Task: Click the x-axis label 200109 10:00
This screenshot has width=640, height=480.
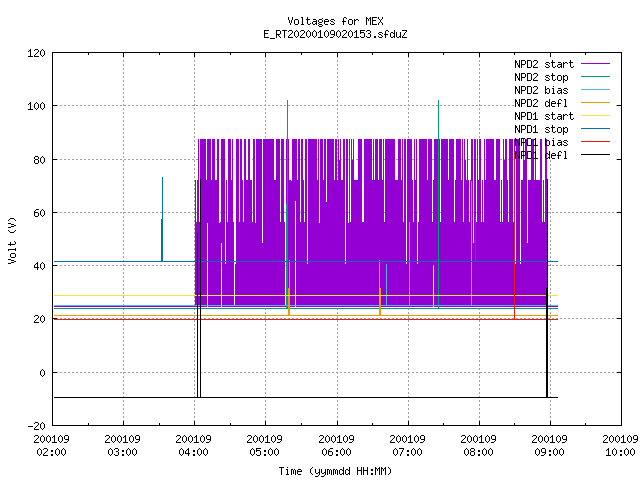Action: (x=620, y=446)
